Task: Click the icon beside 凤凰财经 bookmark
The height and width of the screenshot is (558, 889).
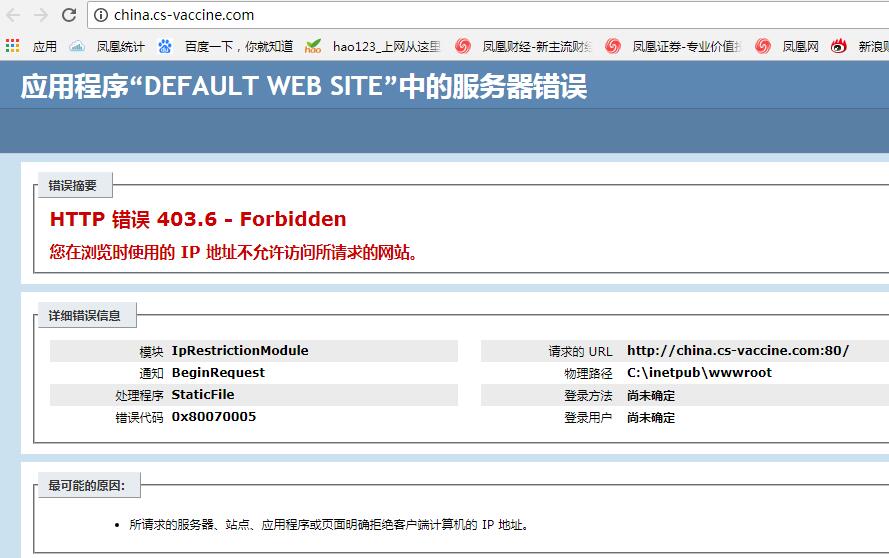Action: (x=463, y=46)
